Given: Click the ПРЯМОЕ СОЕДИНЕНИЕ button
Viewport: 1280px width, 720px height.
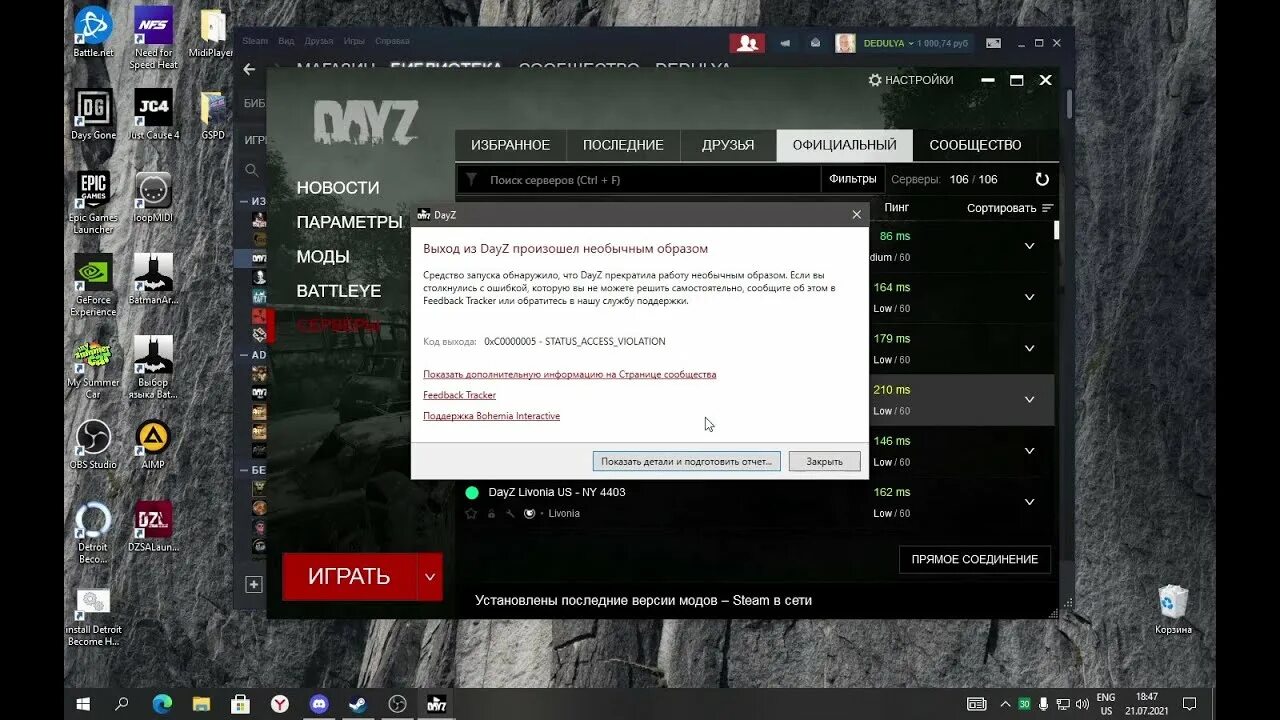Looking at the screenshot, I should coord(975,560).
